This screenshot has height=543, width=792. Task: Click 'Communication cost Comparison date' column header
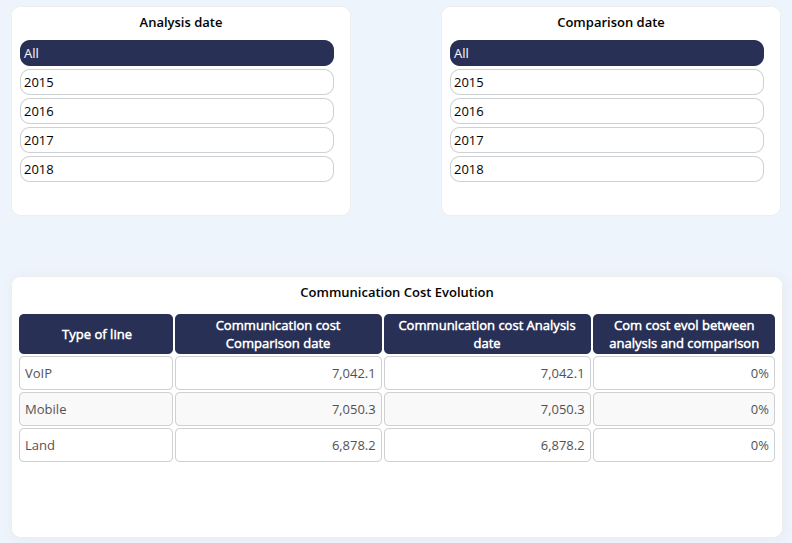click(x=278, y=334)
